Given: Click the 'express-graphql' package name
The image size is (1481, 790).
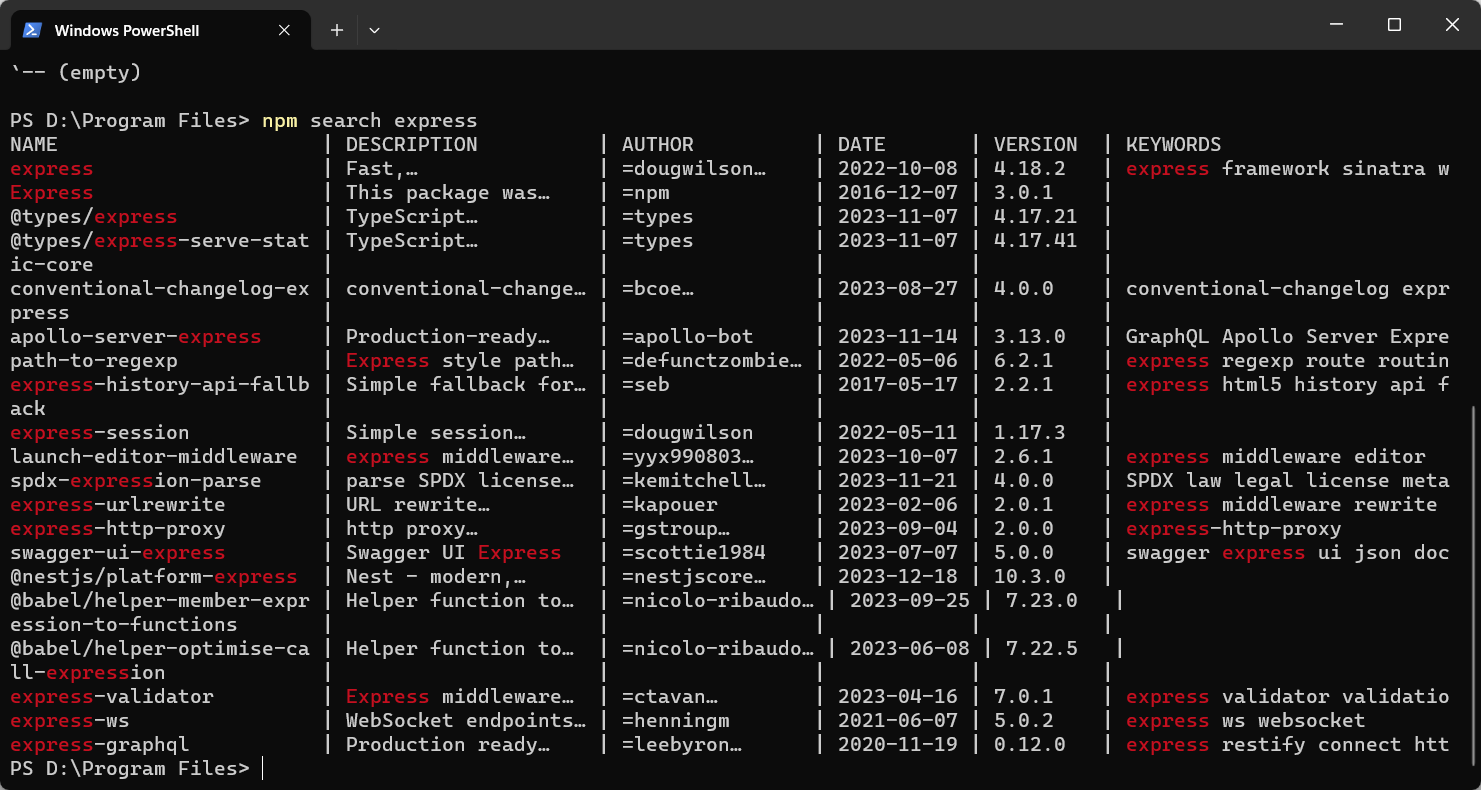Looking at the screenshot, I should click(x=100, y=745).
